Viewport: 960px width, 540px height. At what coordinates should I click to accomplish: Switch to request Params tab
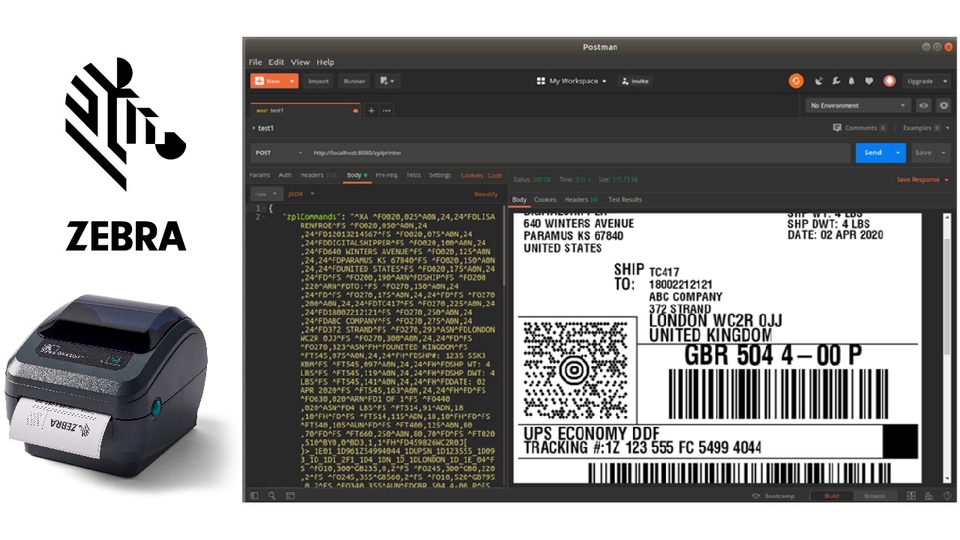click(x=260, y=175)
